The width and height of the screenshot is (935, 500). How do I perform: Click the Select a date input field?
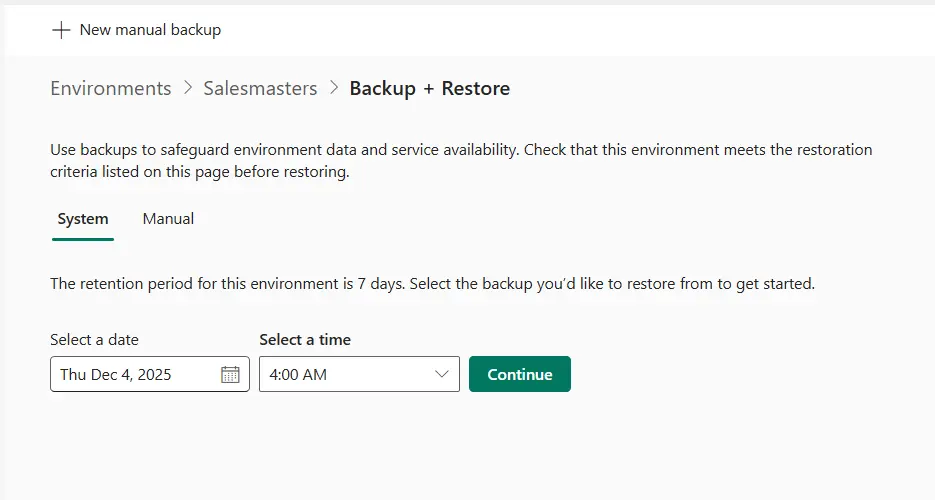coord(150,374)
